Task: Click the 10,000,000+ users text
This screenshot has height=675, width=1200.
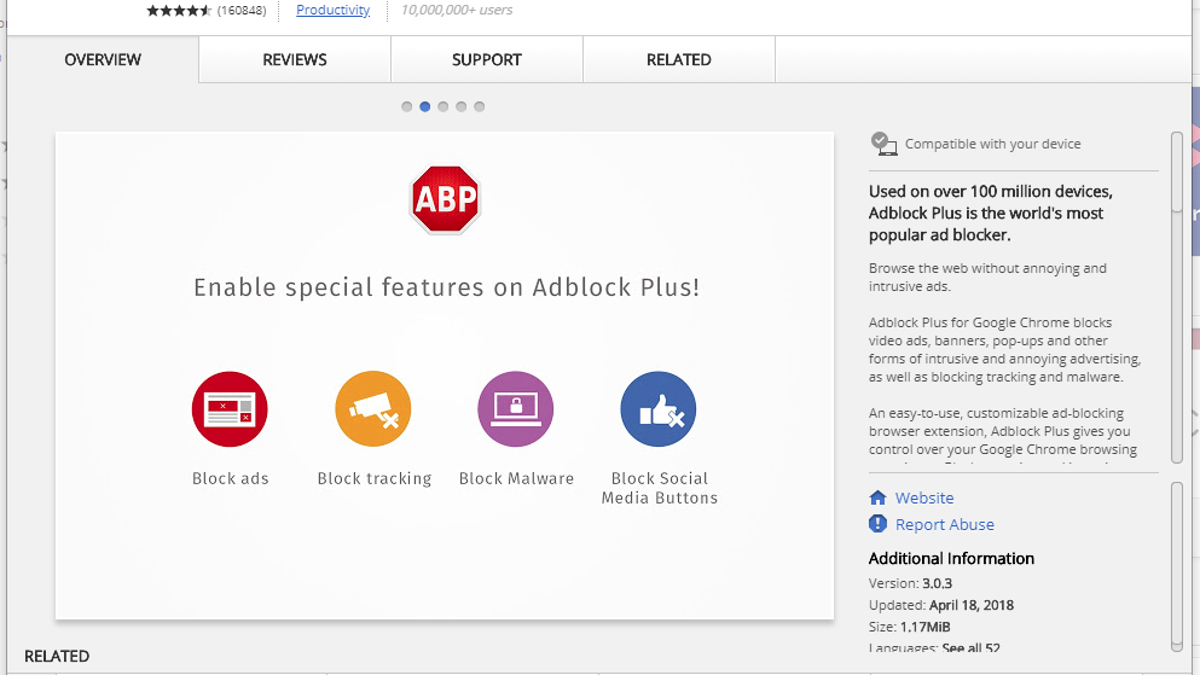Action: [457, 10]
